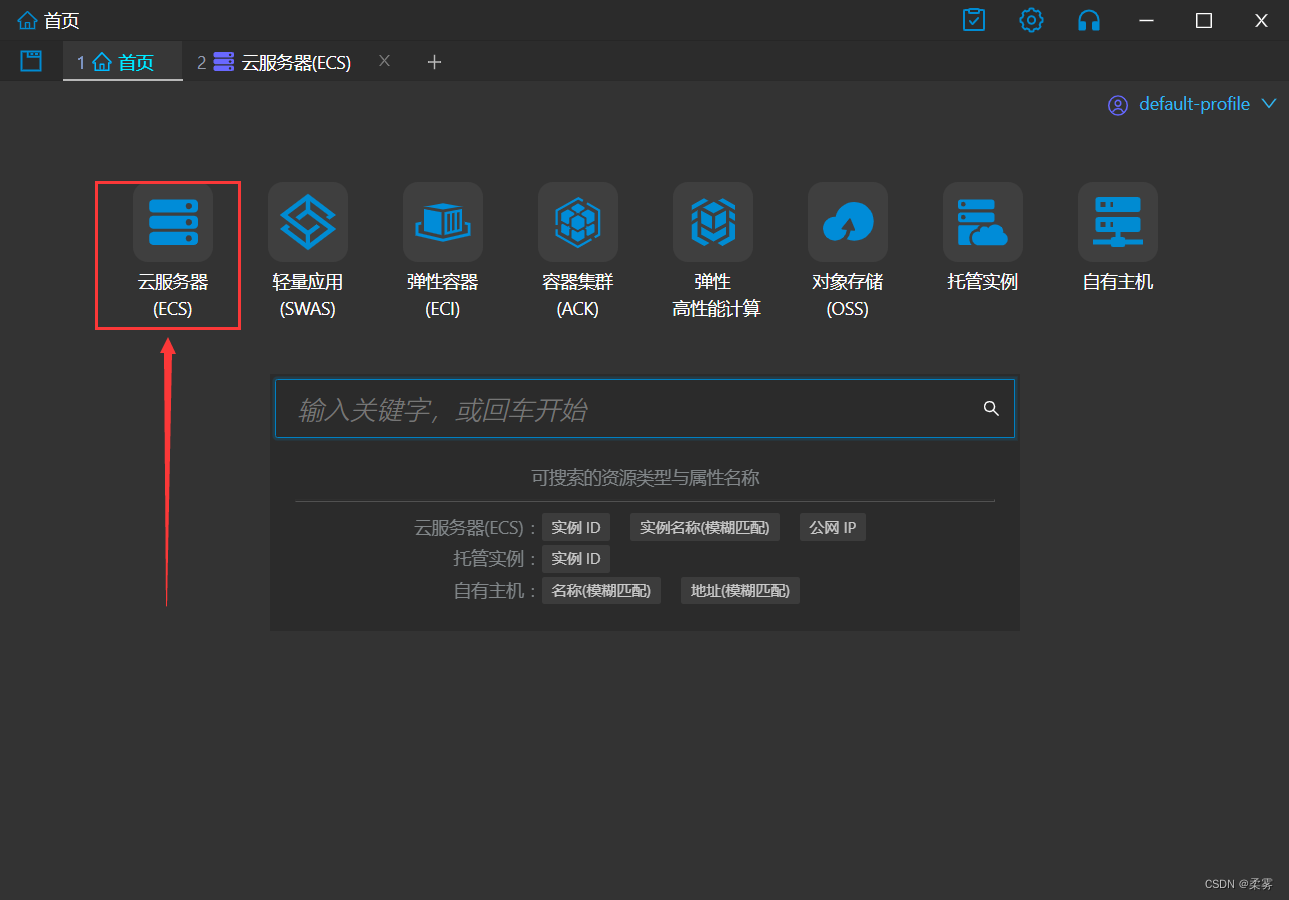Select the 名称(模糊匹配) tag

[601, 591]
